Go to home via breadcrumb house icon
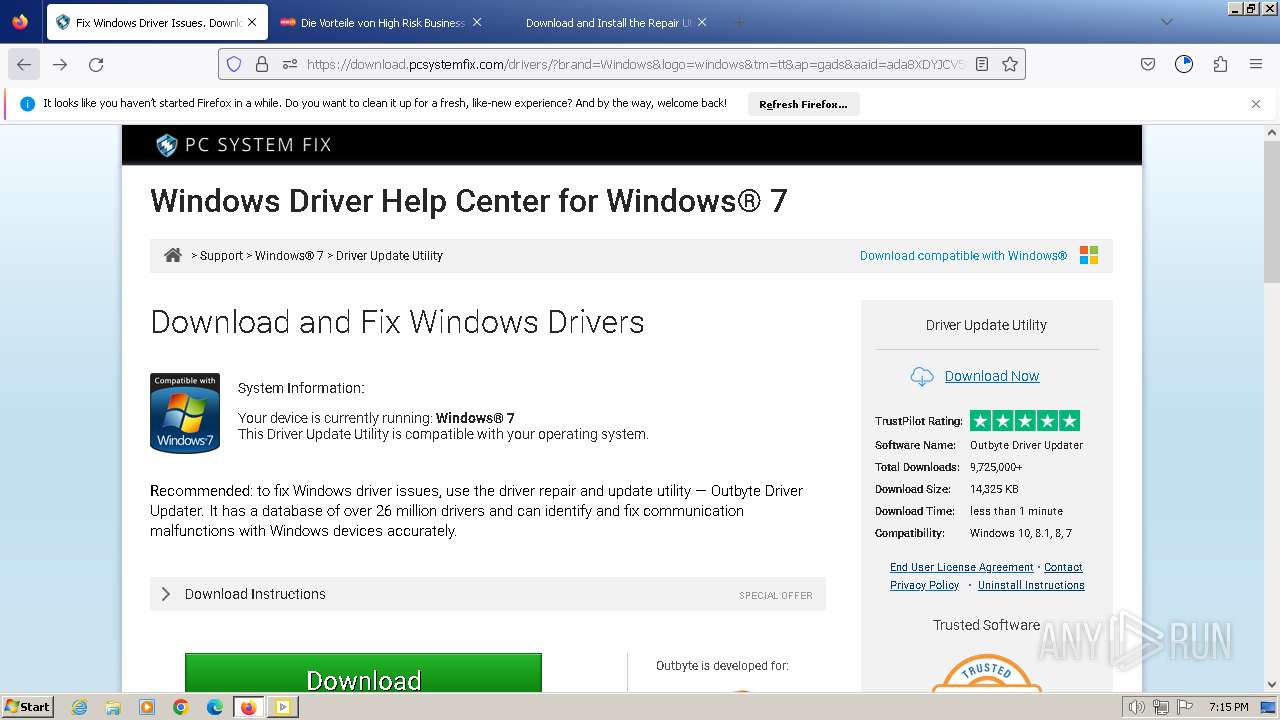 pos(173,255)
